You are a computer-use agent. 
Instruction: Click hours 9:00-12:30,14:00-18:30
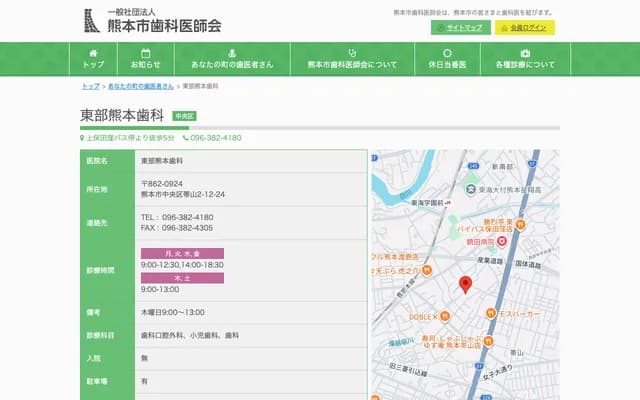pyautogui.click(x=182, y=265)
